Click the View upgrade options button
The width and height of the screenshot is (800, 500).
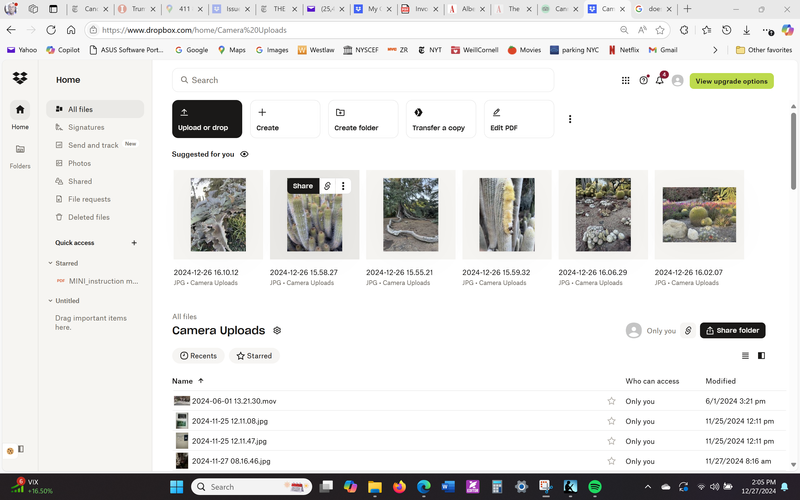coord(731,81)
